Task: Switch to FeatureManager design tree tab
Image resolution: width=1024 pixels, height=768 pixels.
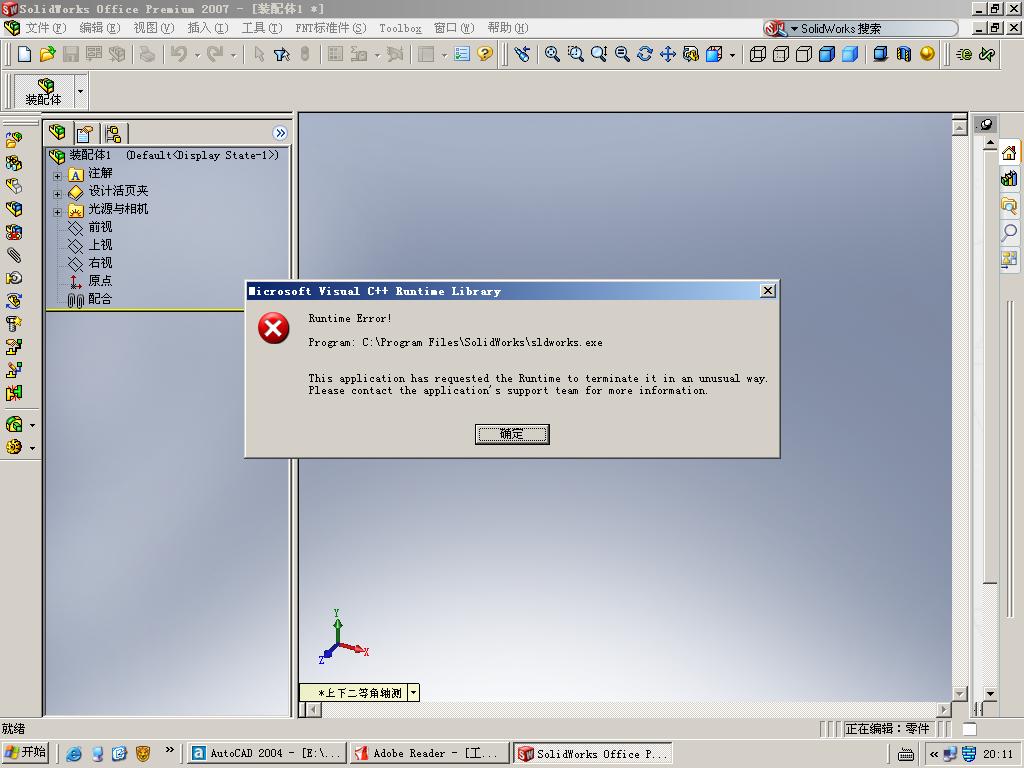Action: [x=57, y=133]
